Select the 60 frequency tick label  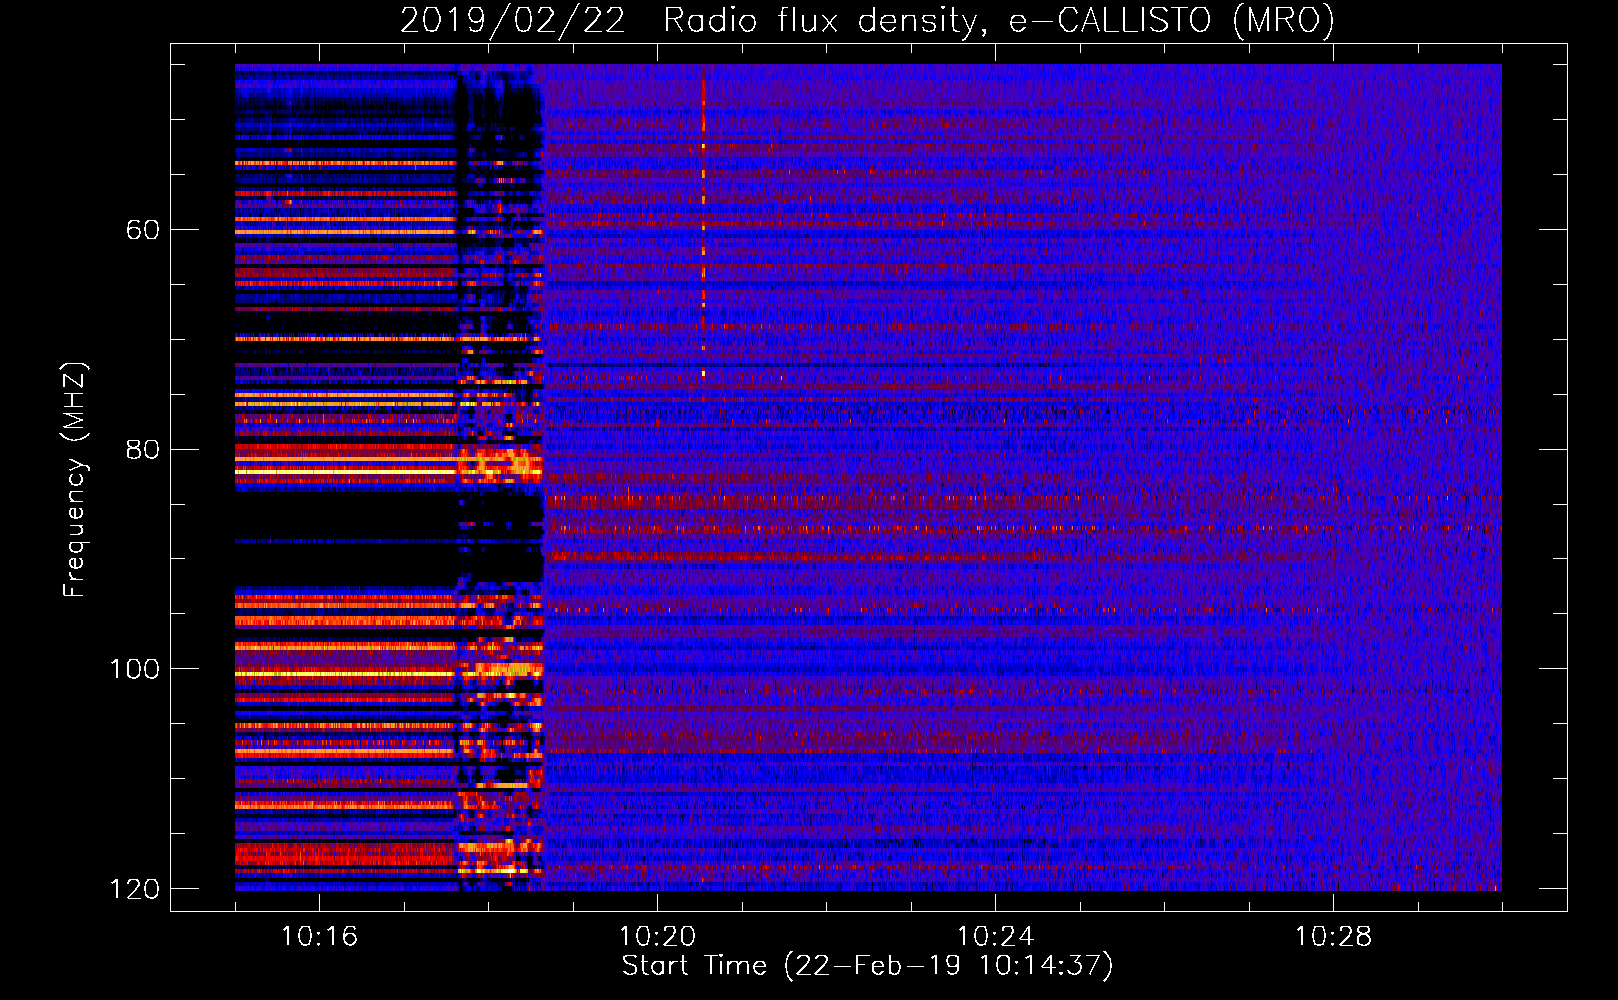click(x=142, y=230)
